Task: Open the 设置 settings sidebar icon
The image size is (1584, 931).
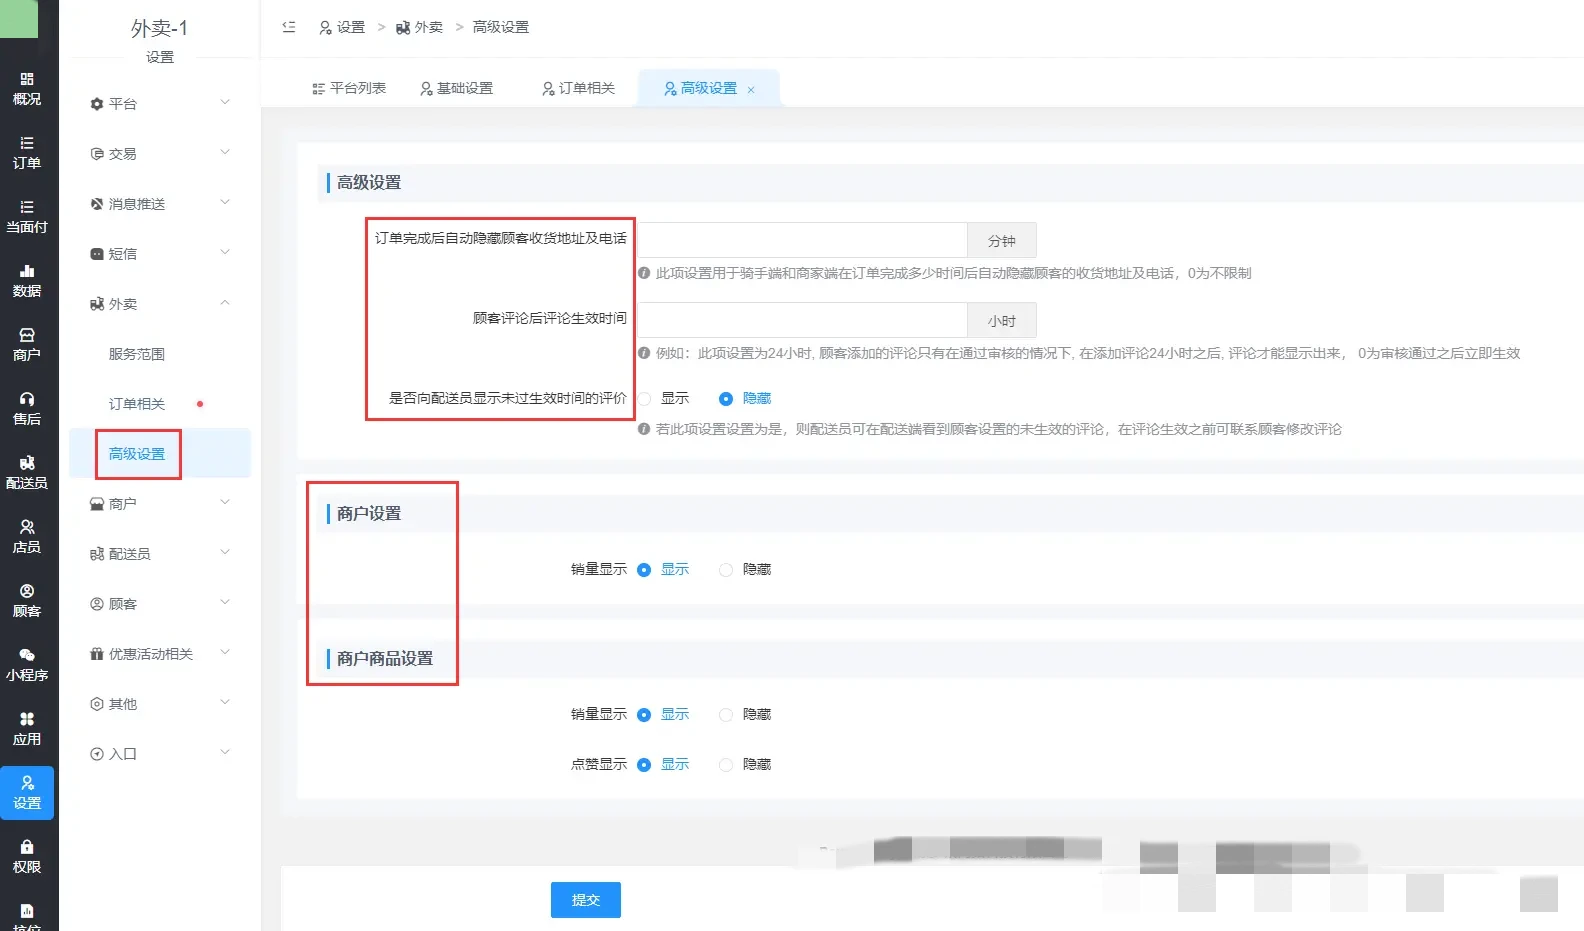Action: [x=27, y=792]
